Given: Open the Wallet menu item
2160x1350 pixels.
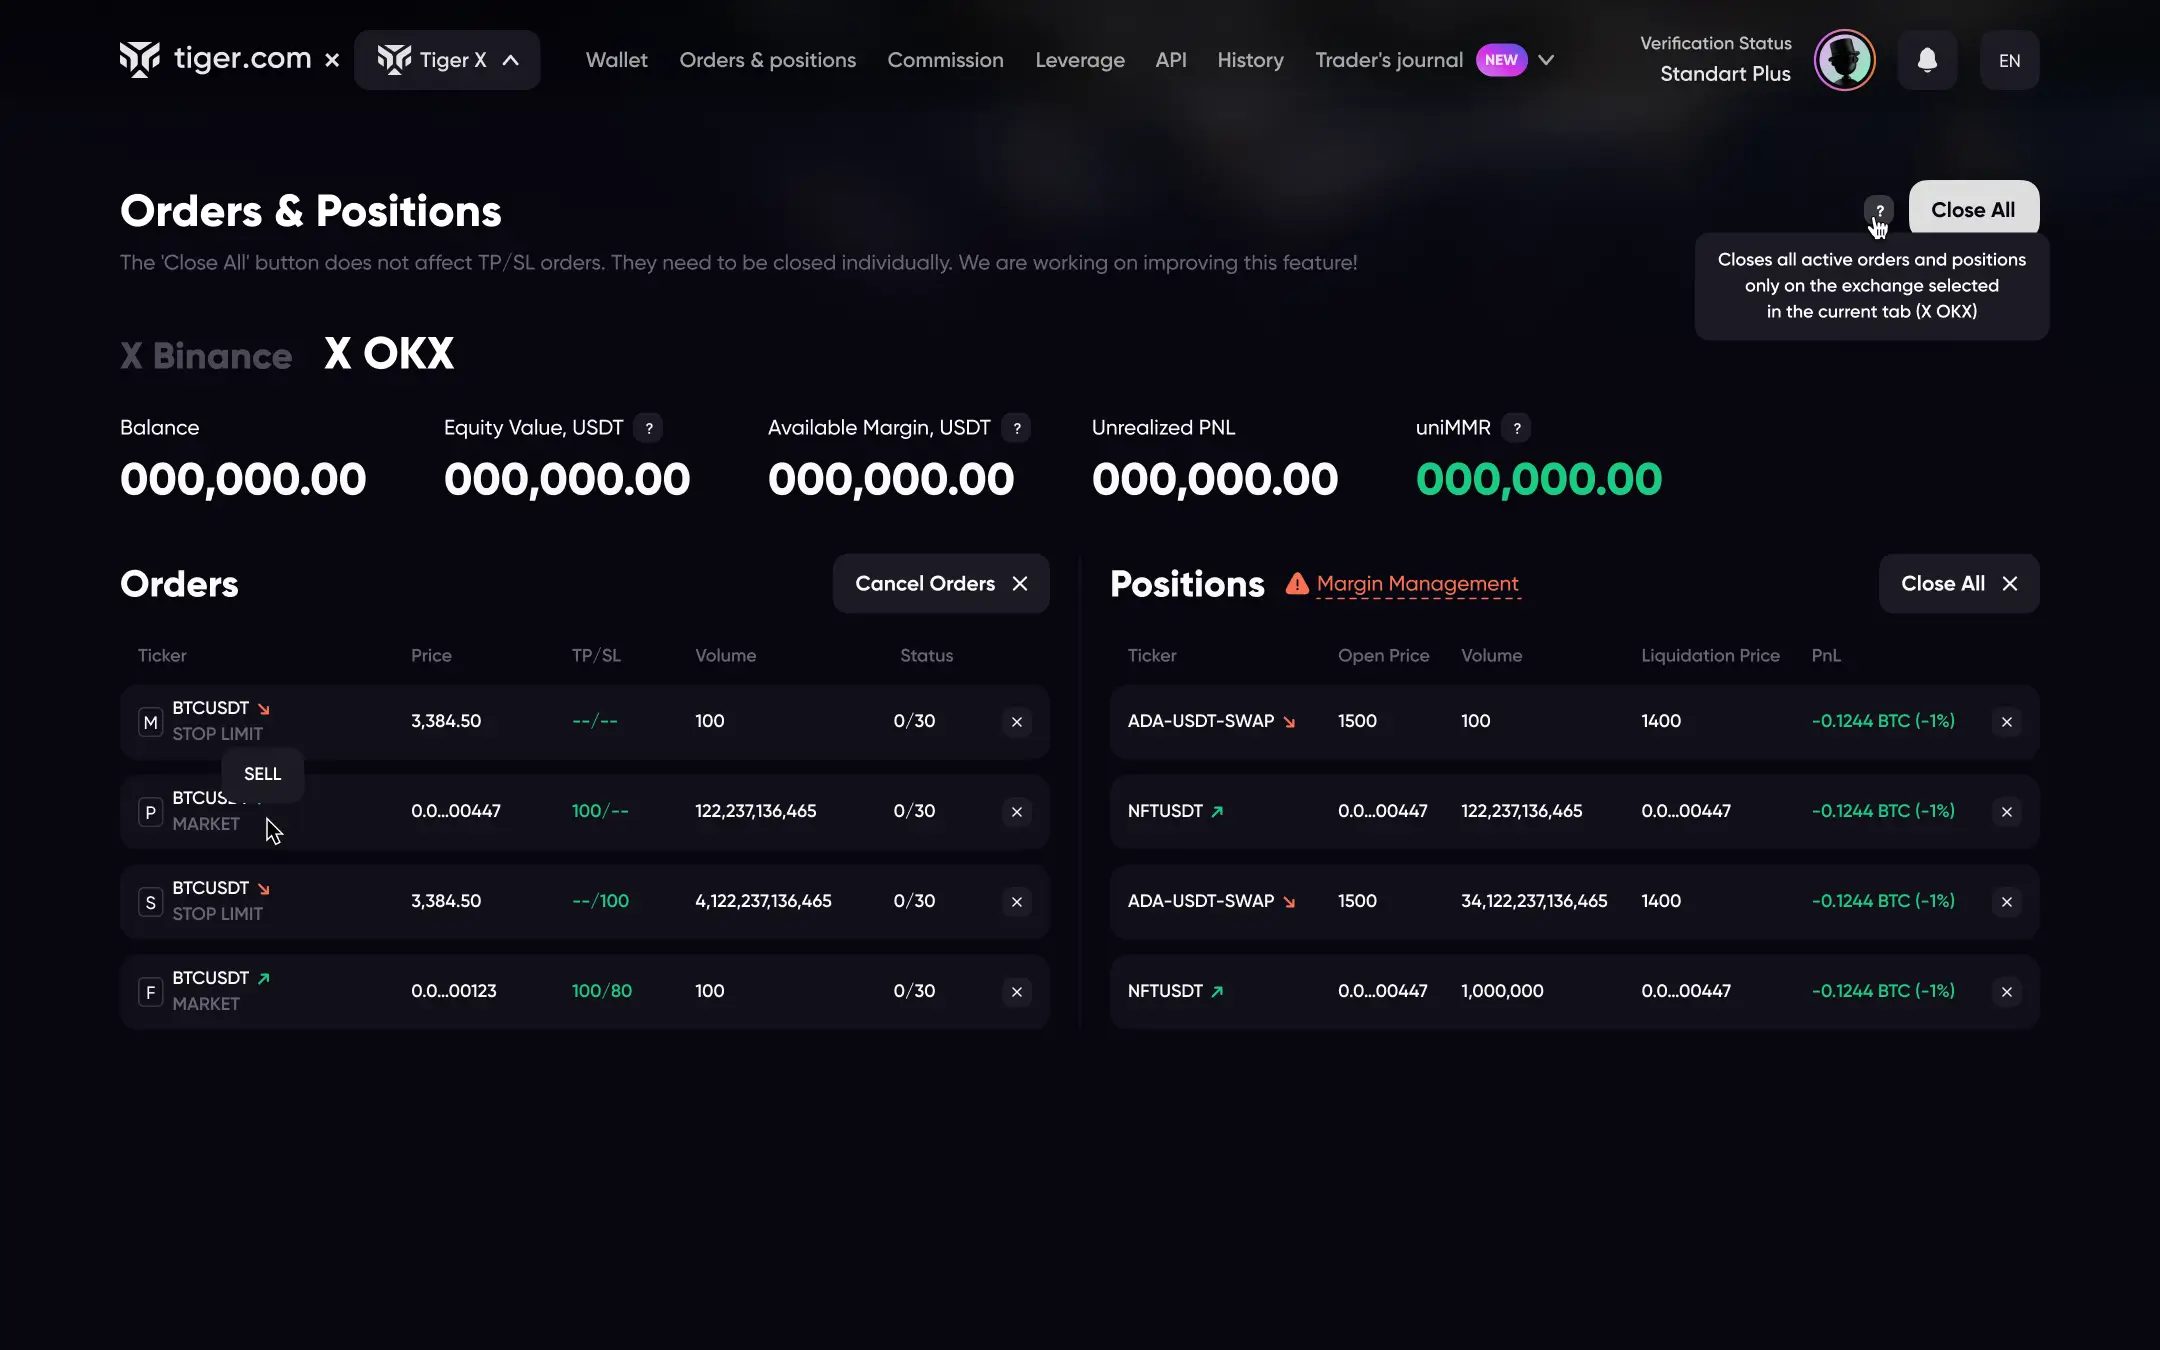Looking at the screenshot, I should (x=616, y=60).
